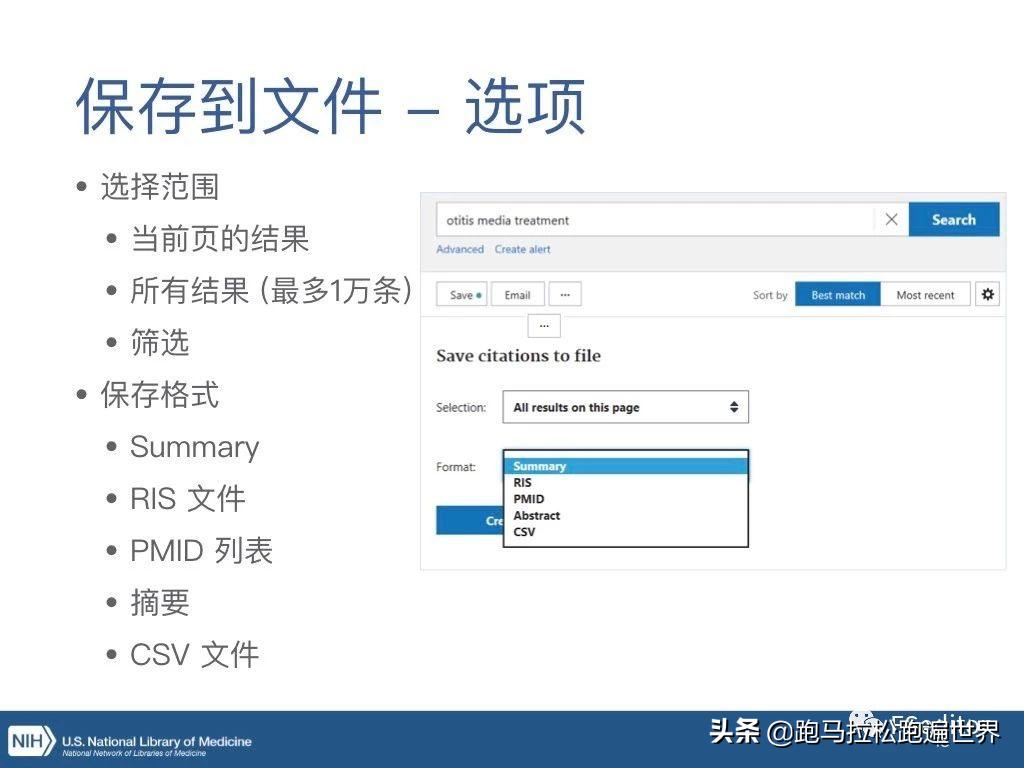Select Abstract in the format list
The height and width of the screenshot is (768, 1024).
(536, 515)
